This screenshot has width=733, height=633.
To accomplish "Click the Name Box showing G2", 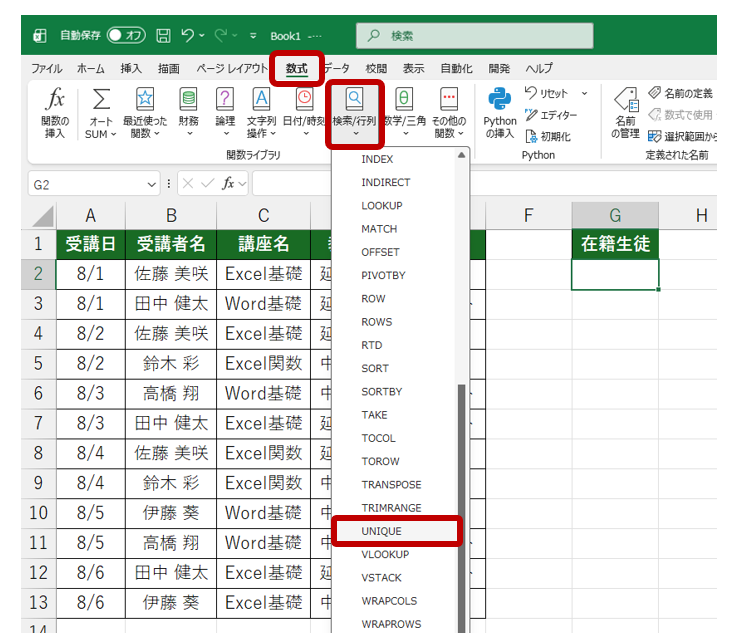I will 93,185.
